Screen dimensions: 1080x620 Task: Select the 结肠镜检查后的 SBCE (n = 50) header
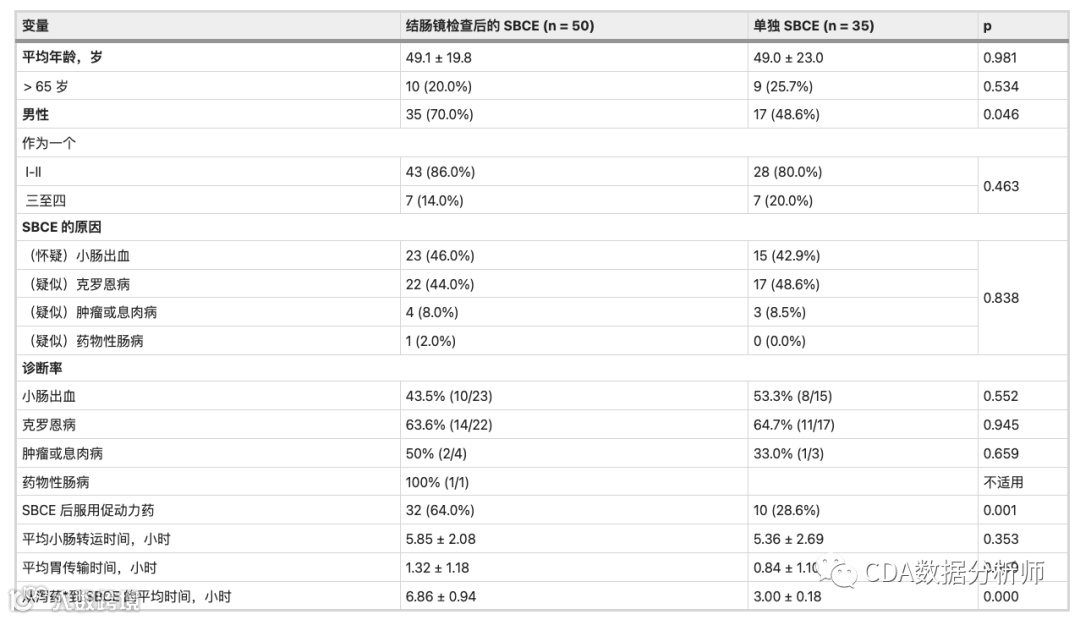tap(499, 26)
